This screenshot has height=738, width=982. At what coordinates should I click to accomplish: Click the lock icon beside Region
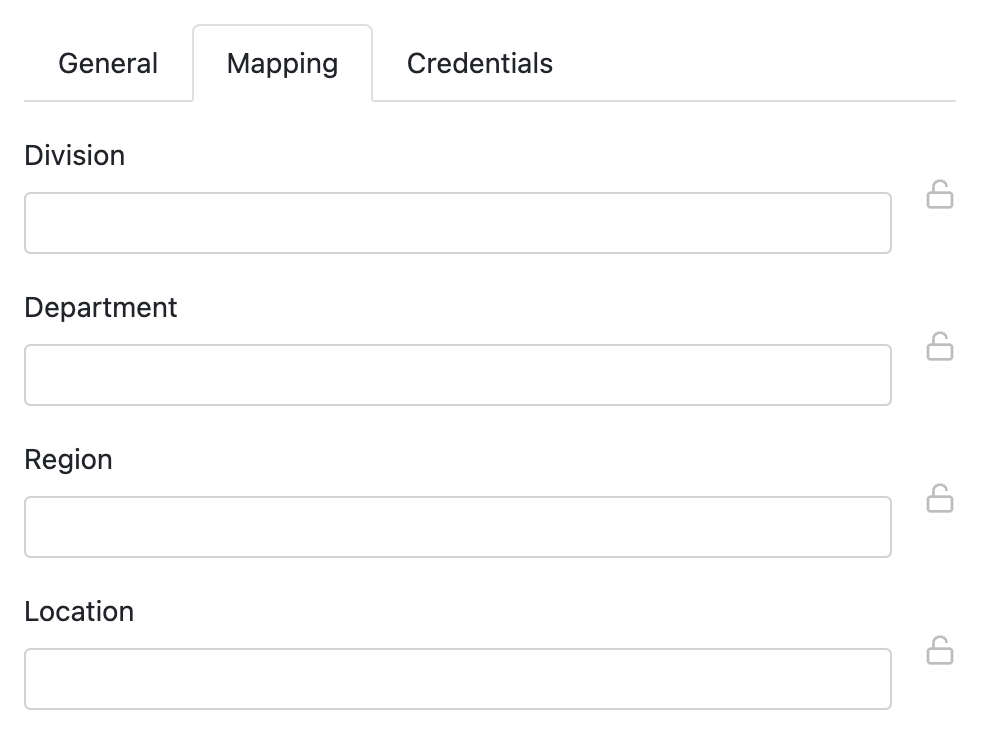(x=939, y=499)
